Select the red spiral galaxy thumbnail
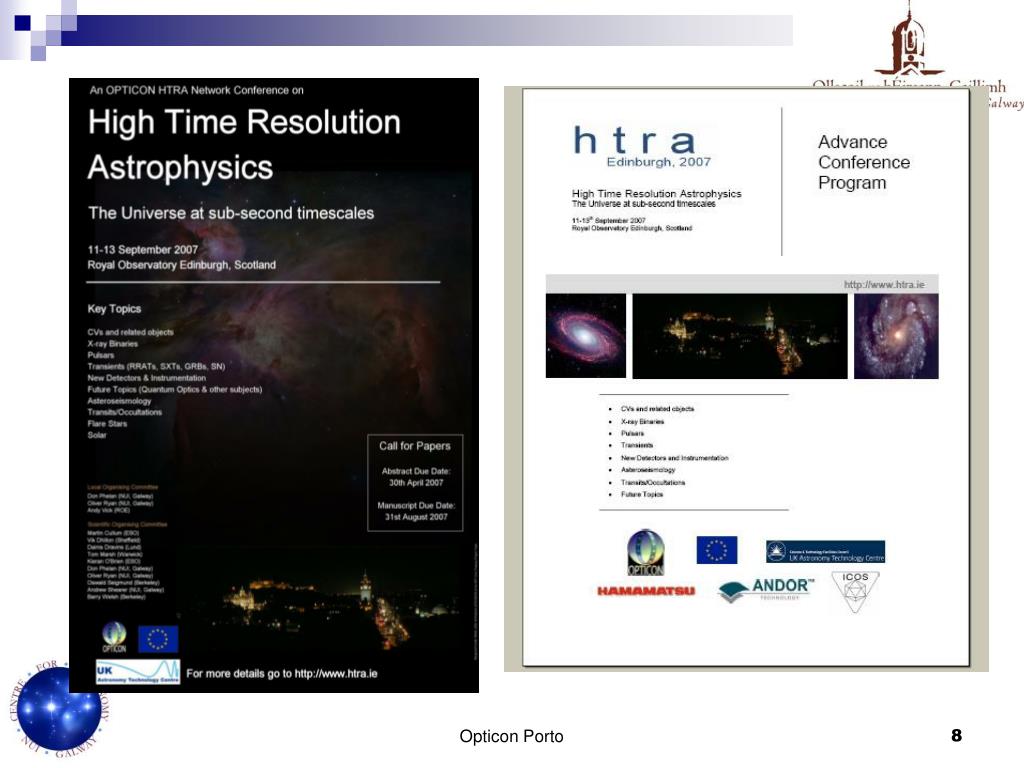Screen dimensions: 1024x768 (586, 336)
